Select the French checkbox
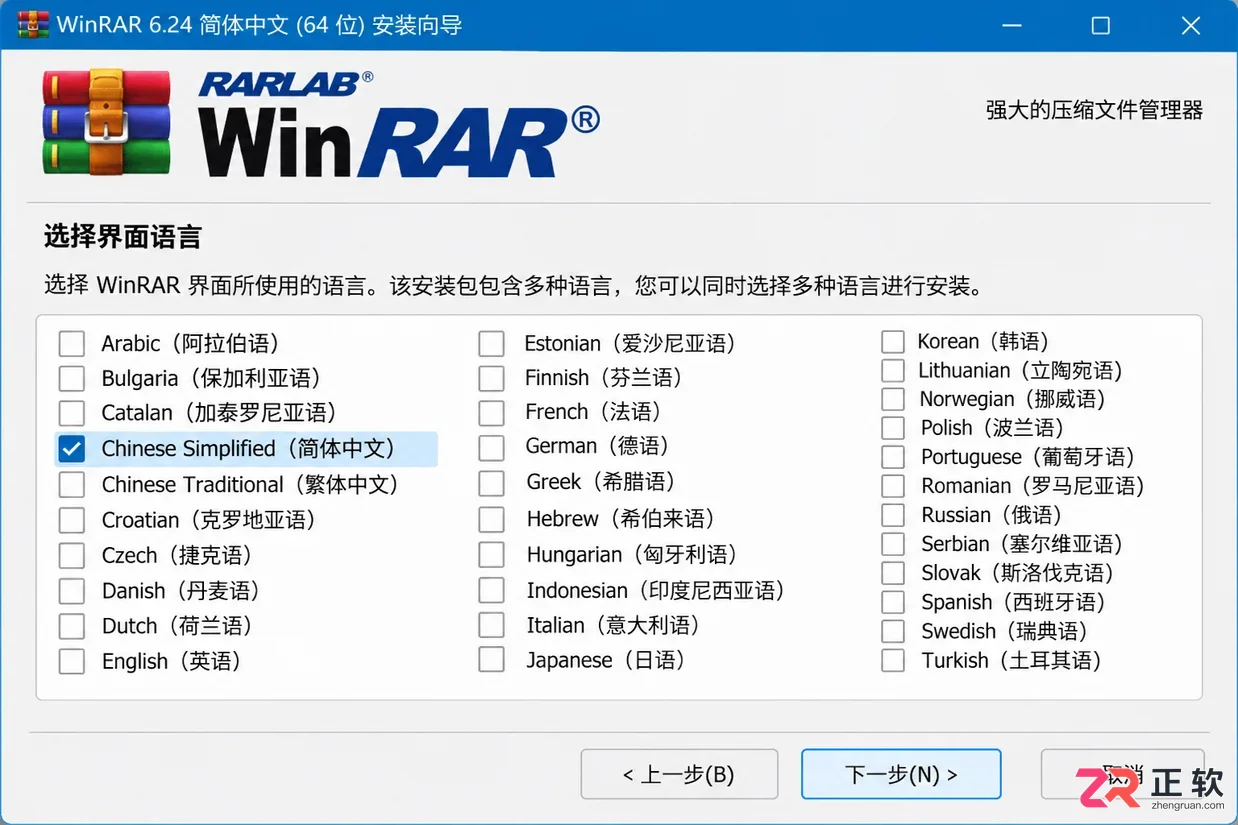This screenshot has height=825, width=1238. [x=491, y=412]
